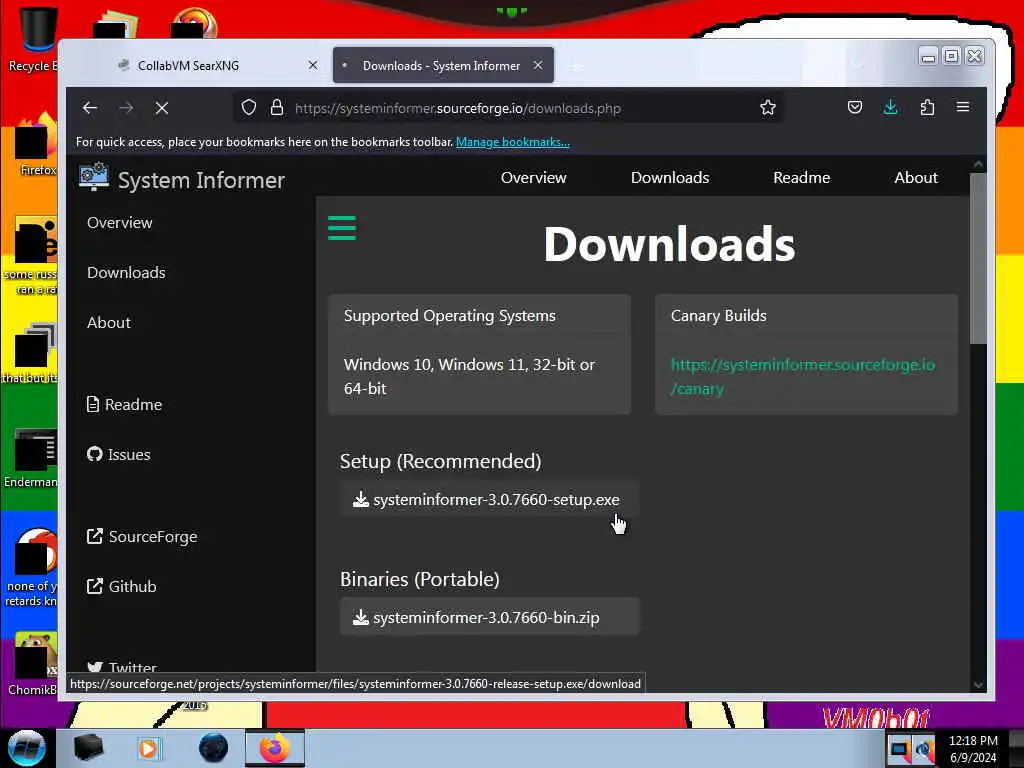The width and height of the screenshot is (1024, 768).
Task: Click the volume speaker tray icon
Action: coord(924,750)
